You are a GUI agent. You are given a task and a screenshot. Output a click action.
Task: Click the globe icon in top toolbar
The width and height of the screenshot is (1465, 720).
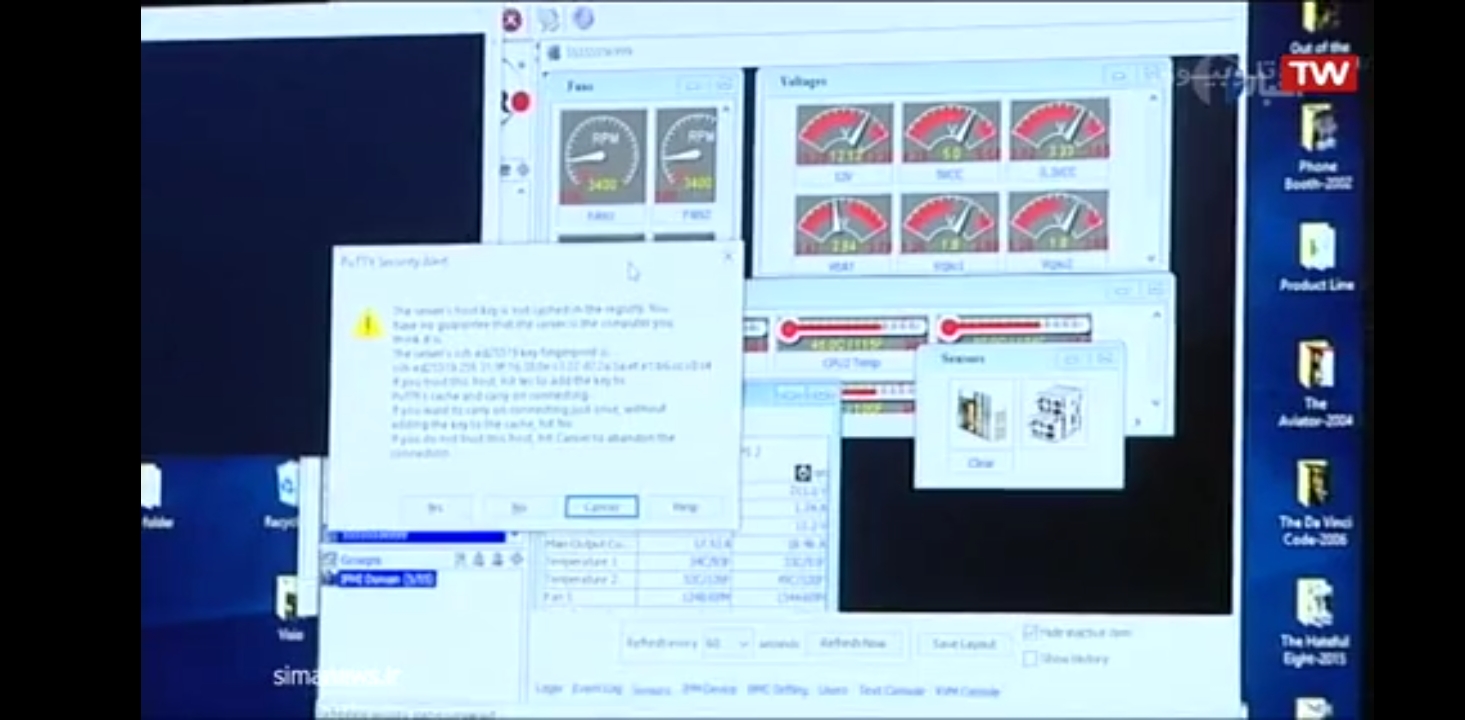click(x=583, y=18)
